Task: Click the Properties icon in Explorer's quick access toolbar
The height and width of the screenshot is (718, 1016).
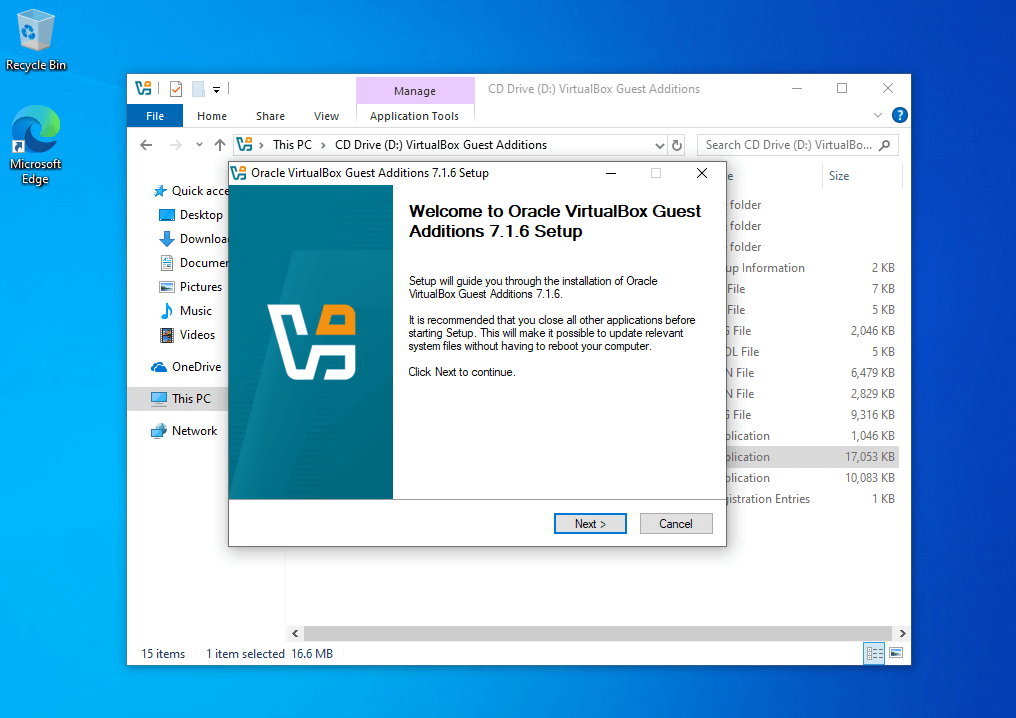Action: coord(176,89)
